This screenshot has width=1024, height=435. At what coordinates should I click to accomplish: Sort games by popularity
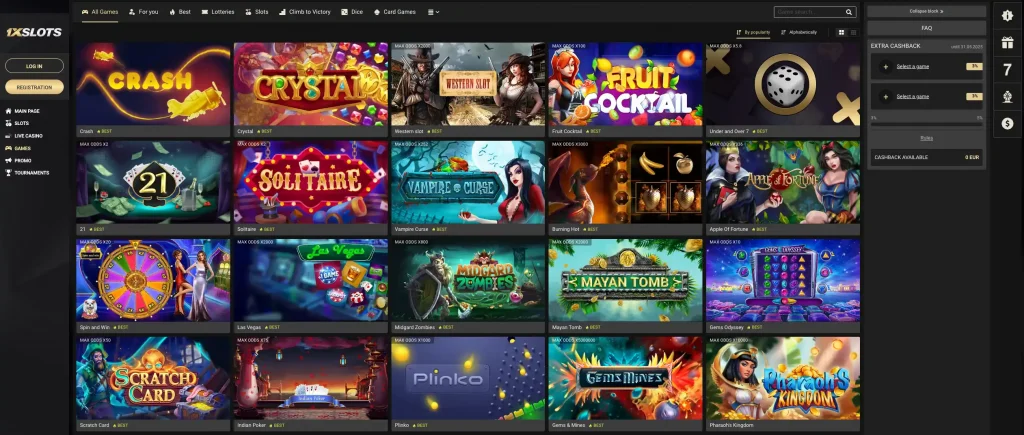tap(753, 32)
